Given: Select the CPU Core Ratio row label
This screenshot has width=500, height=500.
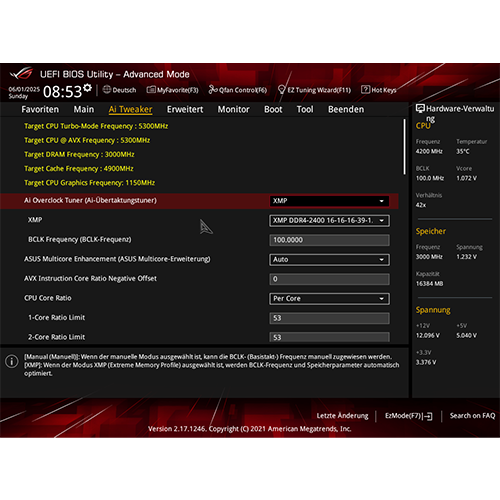Looking at the screenshot, I should (48, 298).
